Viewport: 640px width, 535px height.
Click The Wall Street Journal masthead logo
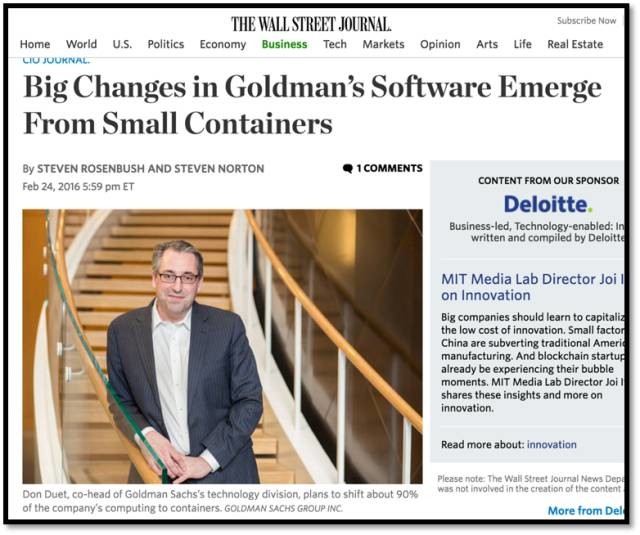[311, 24]
